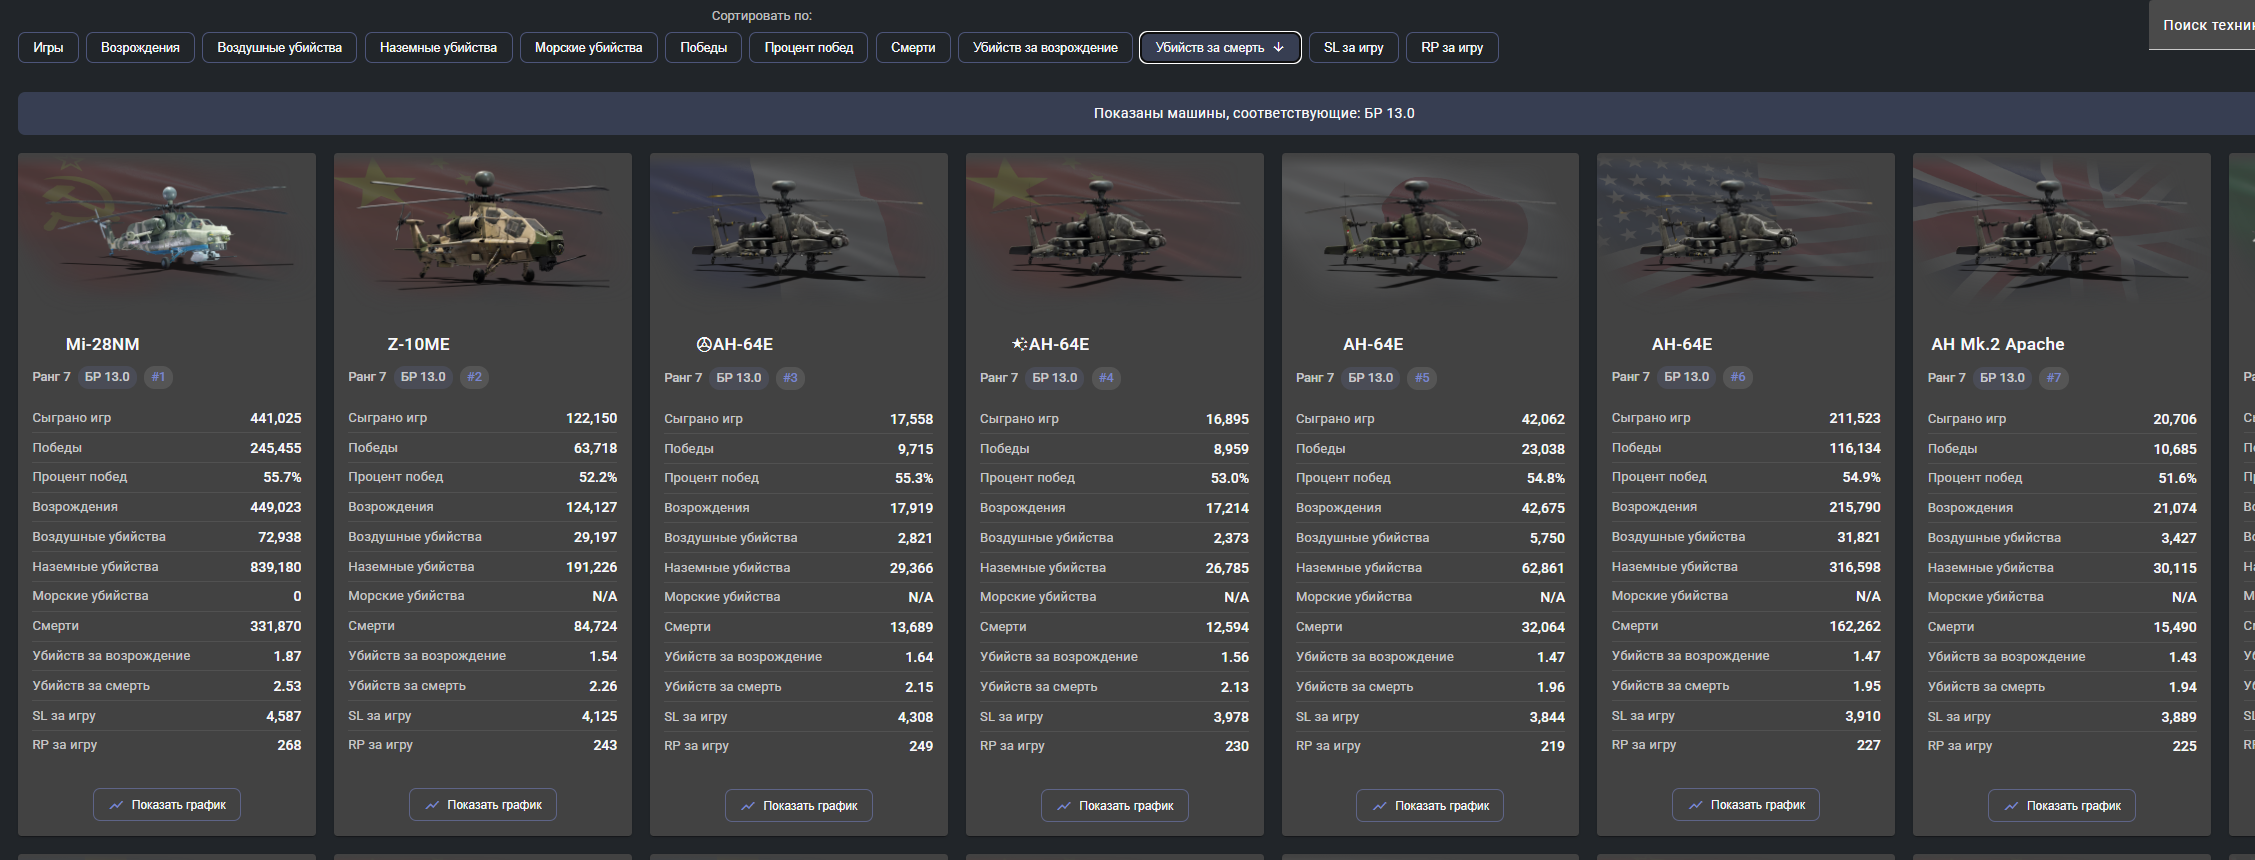Click the ground kills value 62,861
This screenshot has height=860, width=2255.
point(1543,568)
